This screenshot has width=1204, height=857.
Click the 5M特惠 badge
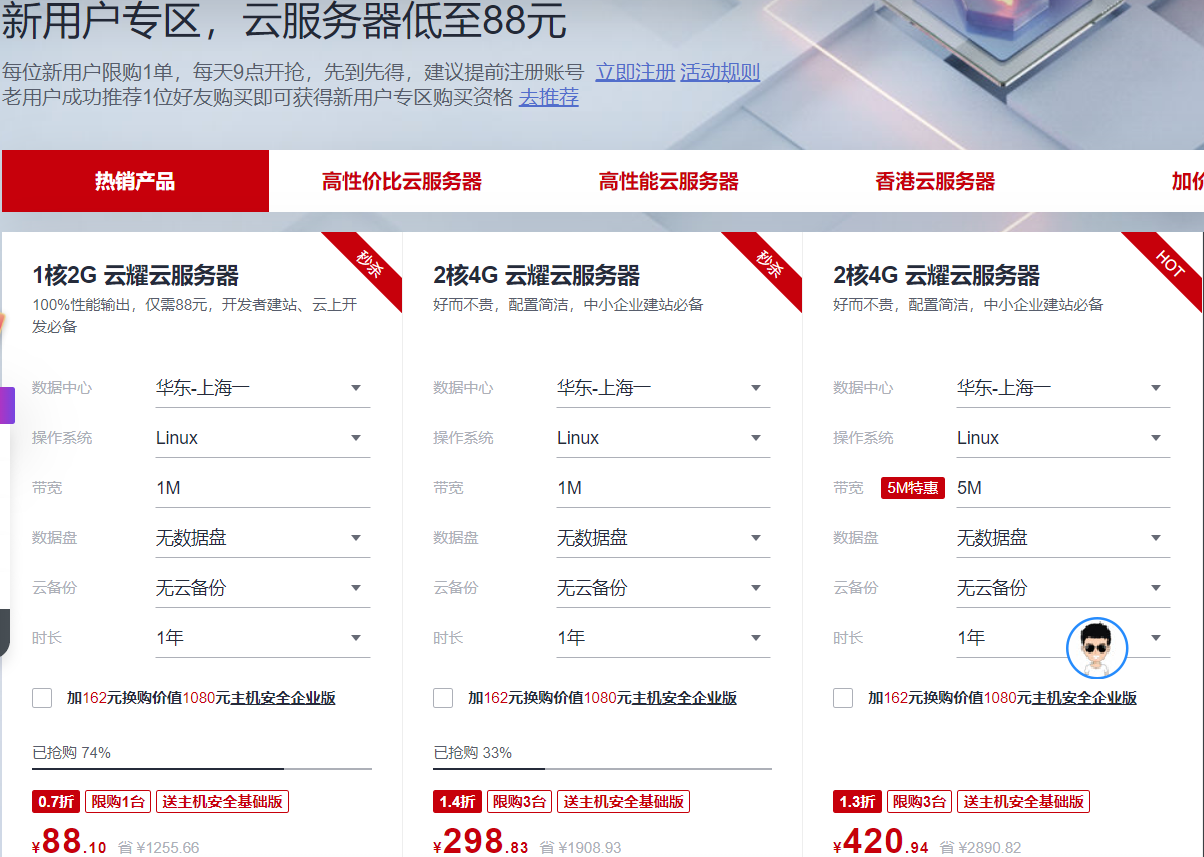coord(912,488)
